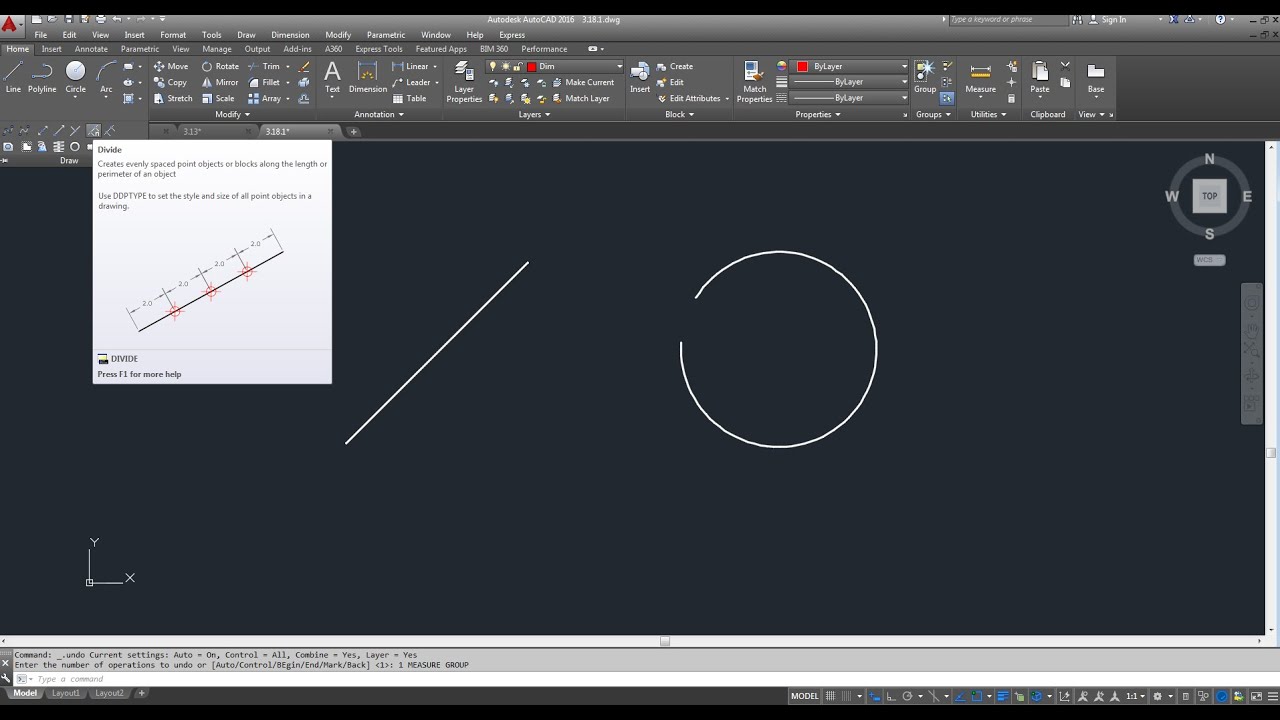This screenshot has width=1280, height=720.
Task: Open the annotation scale 1:1 dropdown
Action: tap(1134, 696)
